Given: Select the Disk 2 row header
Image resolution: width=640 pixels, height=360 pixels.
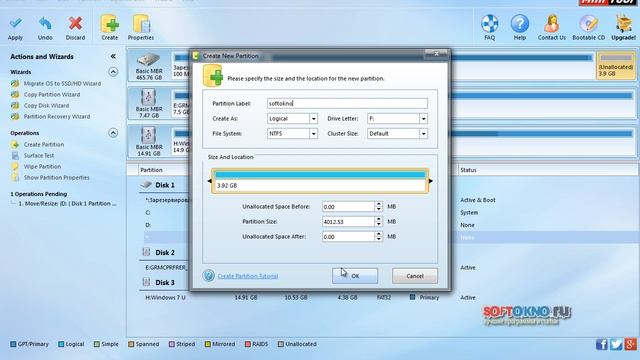Looking at the screenshot, I should pos(164,253).
